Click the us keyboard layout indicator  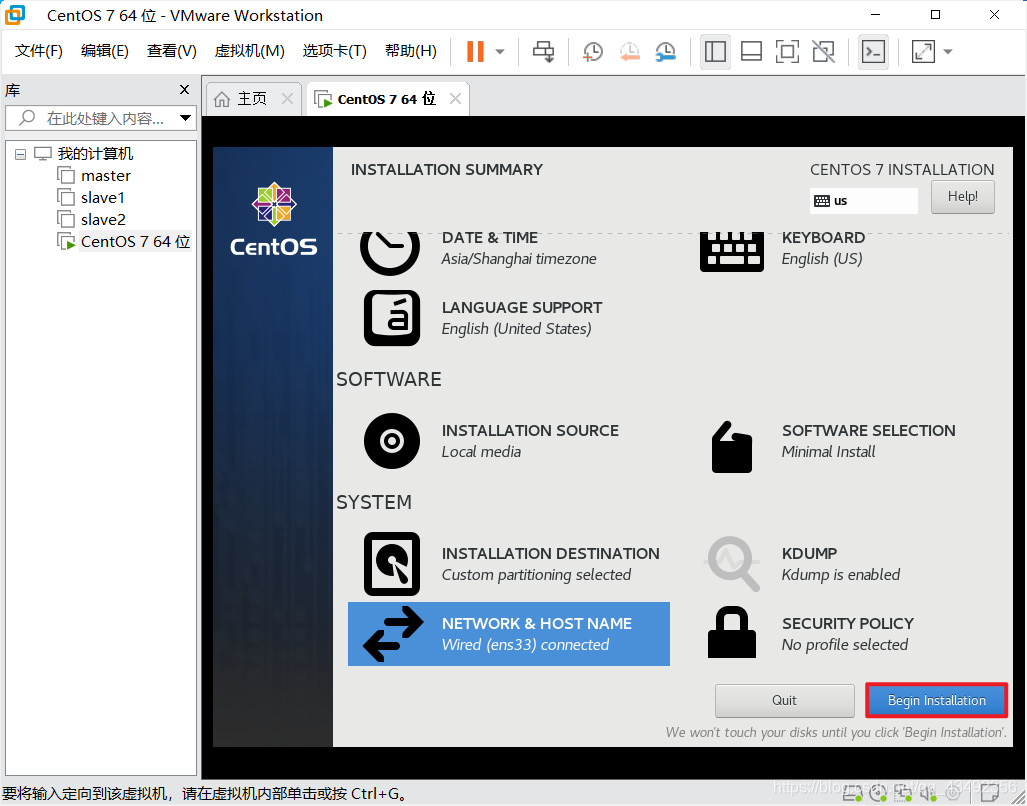point(863,200)
